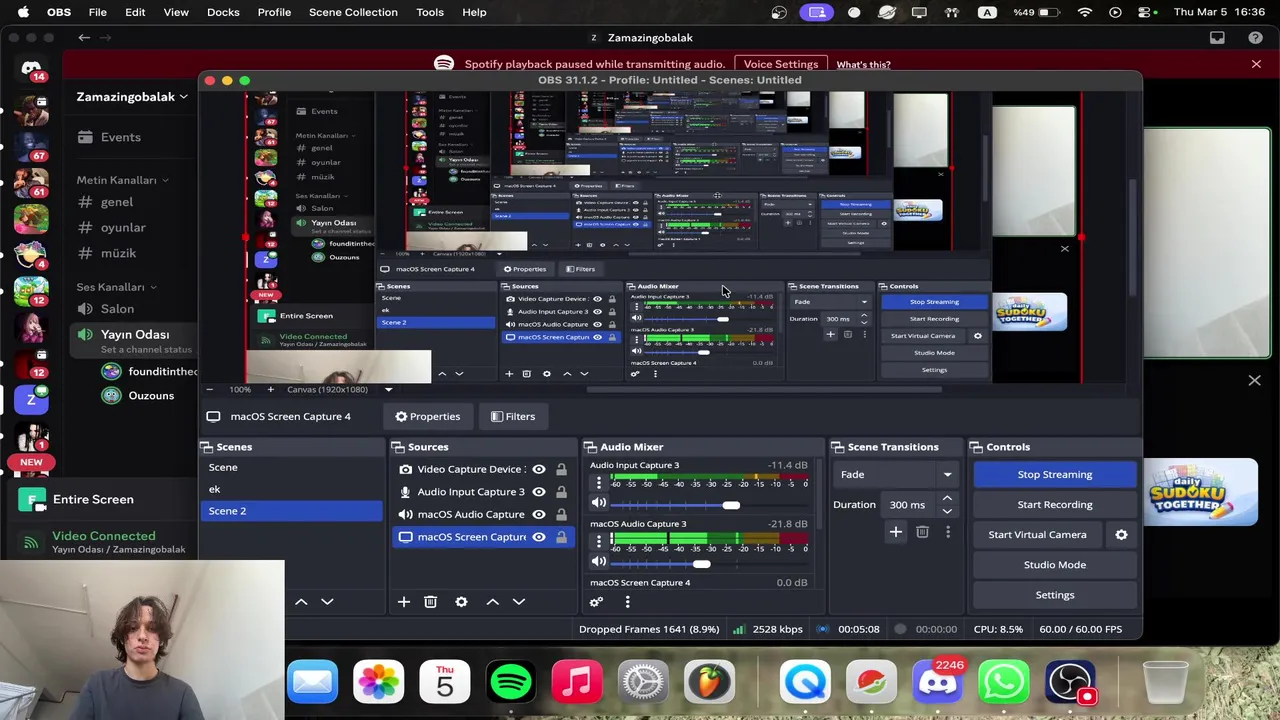Increase transition duration with up arrow
The image size is (1280, 720).
coord(947,499)
